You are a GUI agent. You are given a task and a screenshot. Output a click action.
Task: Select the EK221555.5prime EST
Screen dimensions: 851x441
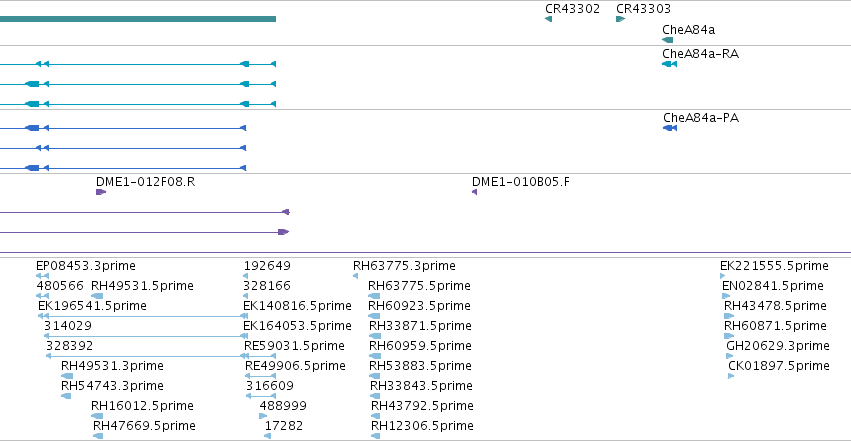(x=722, y=276)
